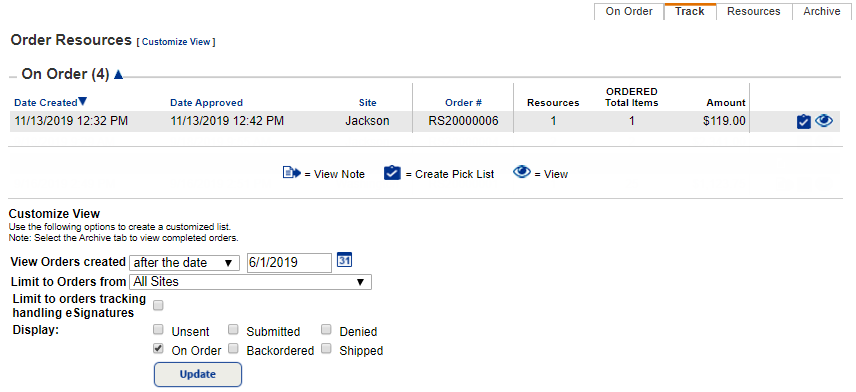Click the View eye legend icon
This screenshot has height=392, width=856.
522,173
